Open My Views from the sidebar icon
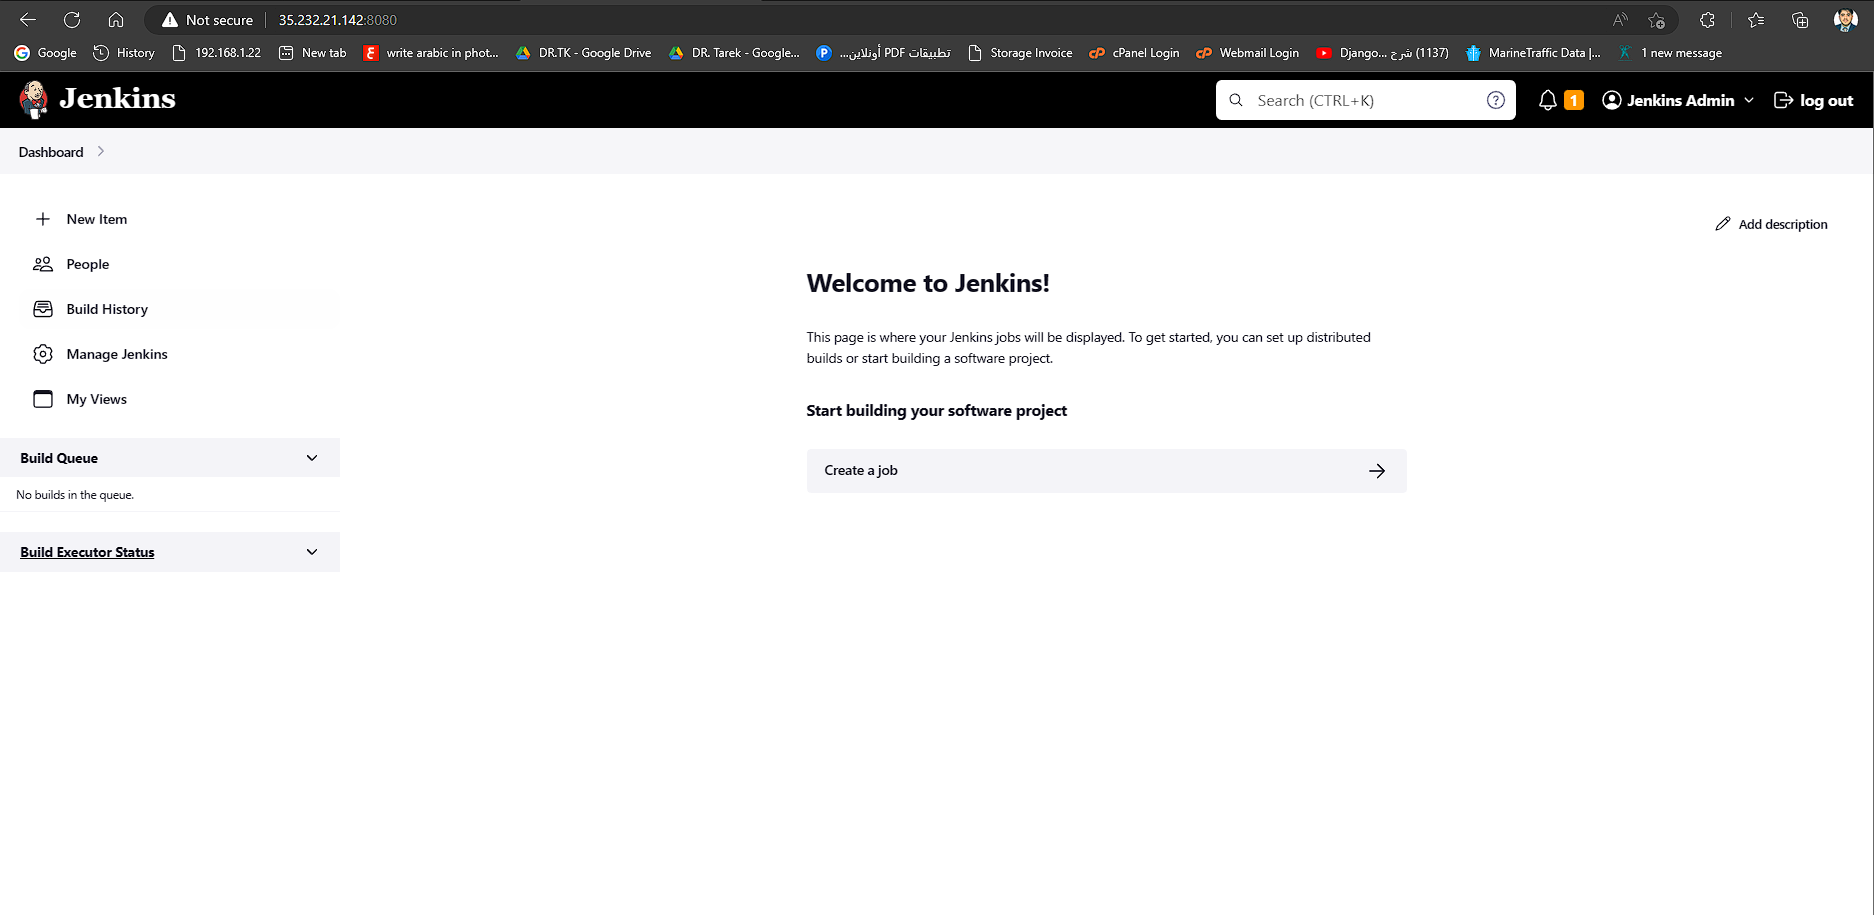Viewport: 1874px width, 915px height. point(43,399)
